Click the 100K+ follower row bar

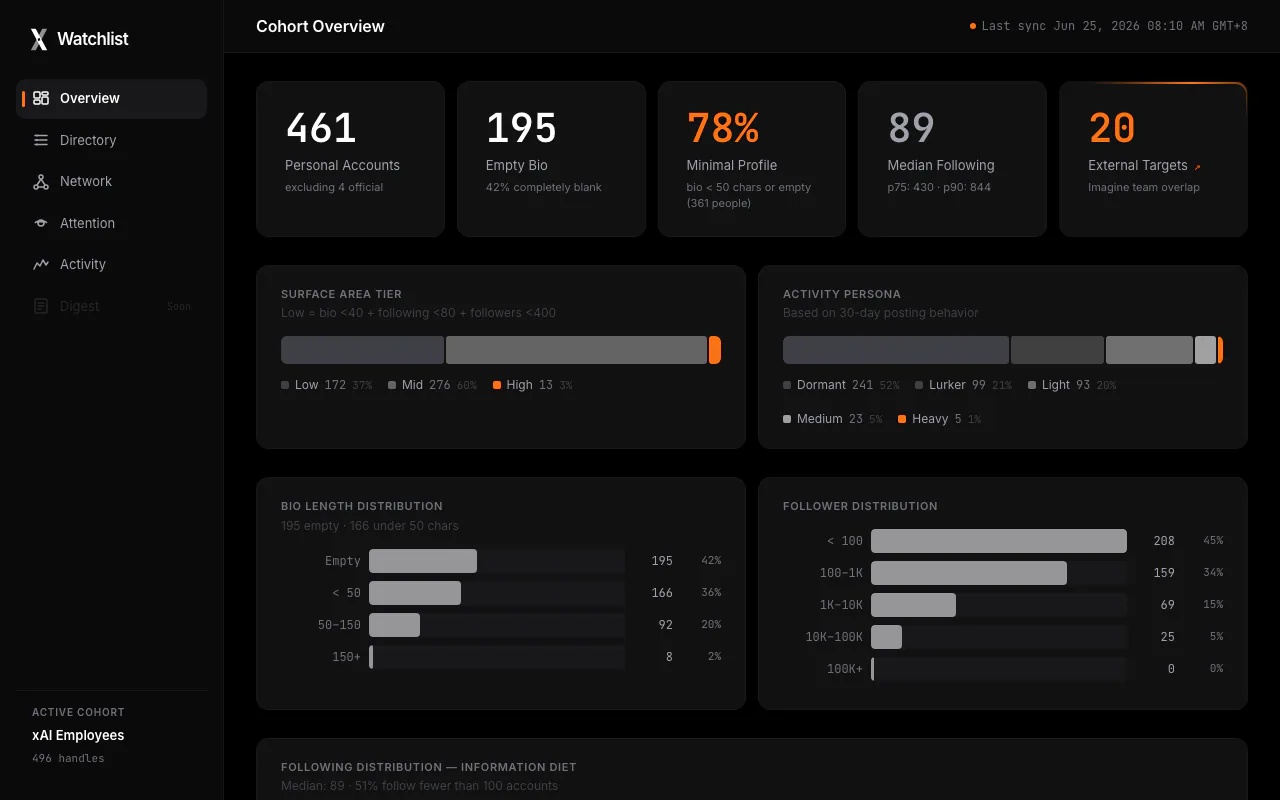[x=999, y=669]
